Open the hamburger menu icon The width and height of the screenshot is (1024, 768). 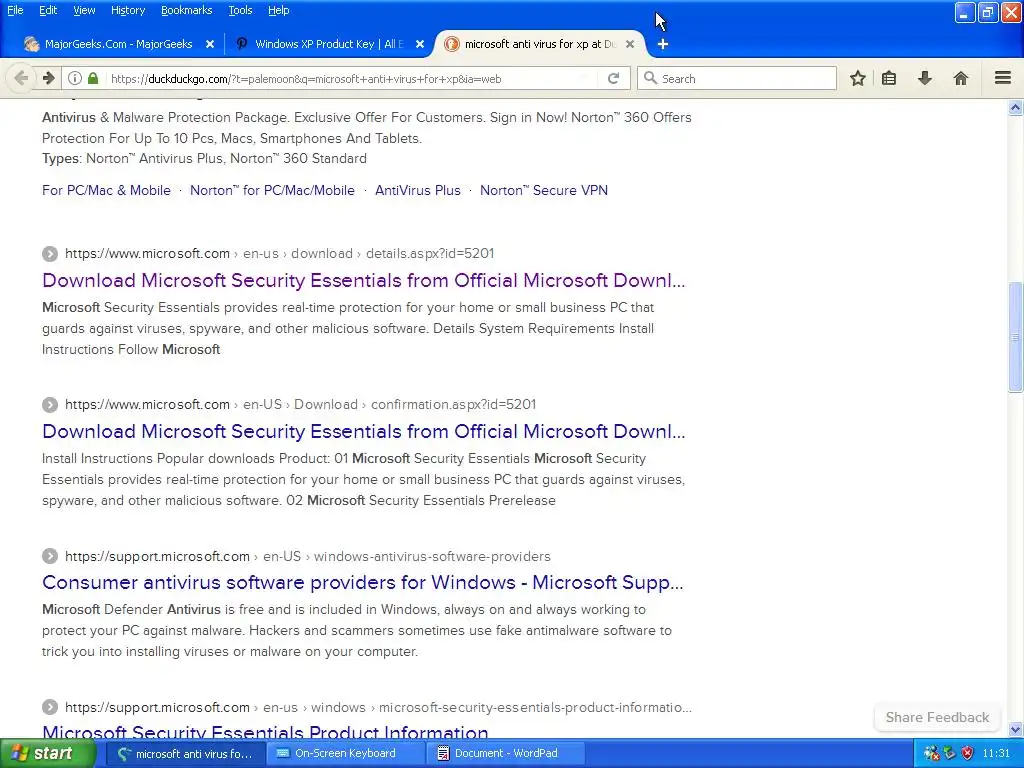click(1003, 78)
